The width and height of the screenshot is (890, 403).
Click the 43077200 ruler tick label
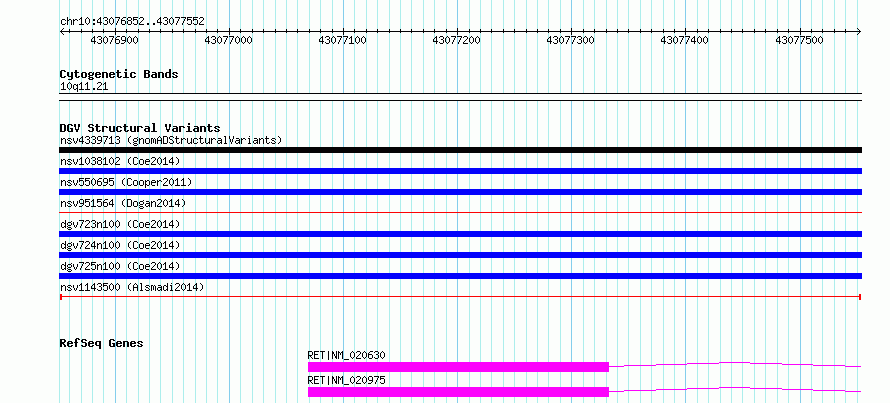(x=456, y=40)
